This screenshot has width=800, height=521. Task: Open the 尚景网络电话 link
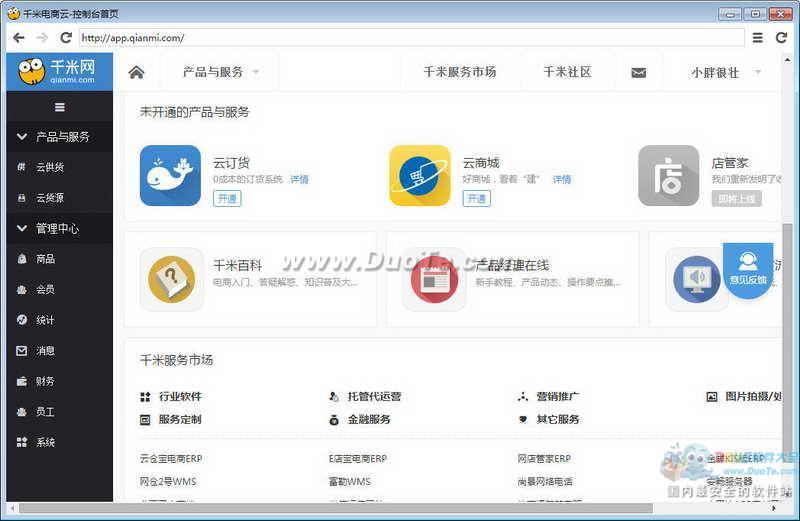545,481
